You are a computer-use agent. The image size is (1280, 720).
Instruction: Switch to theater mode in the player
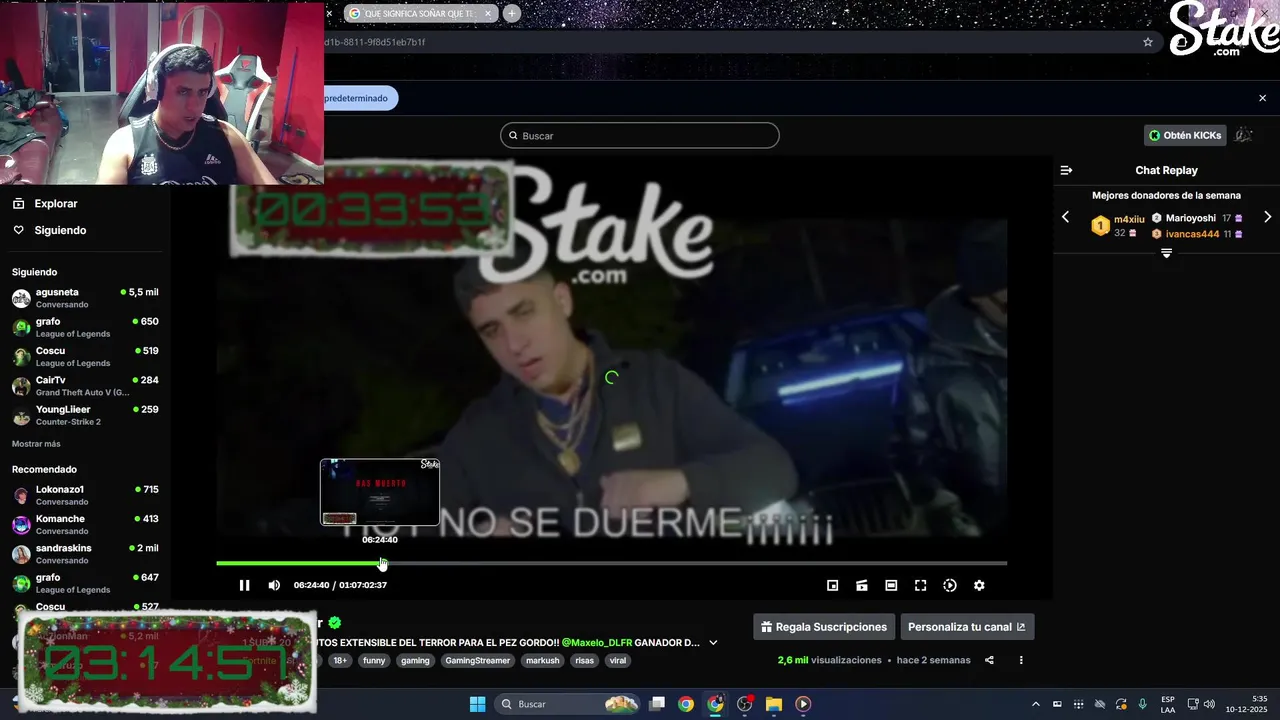click(891, 585)
